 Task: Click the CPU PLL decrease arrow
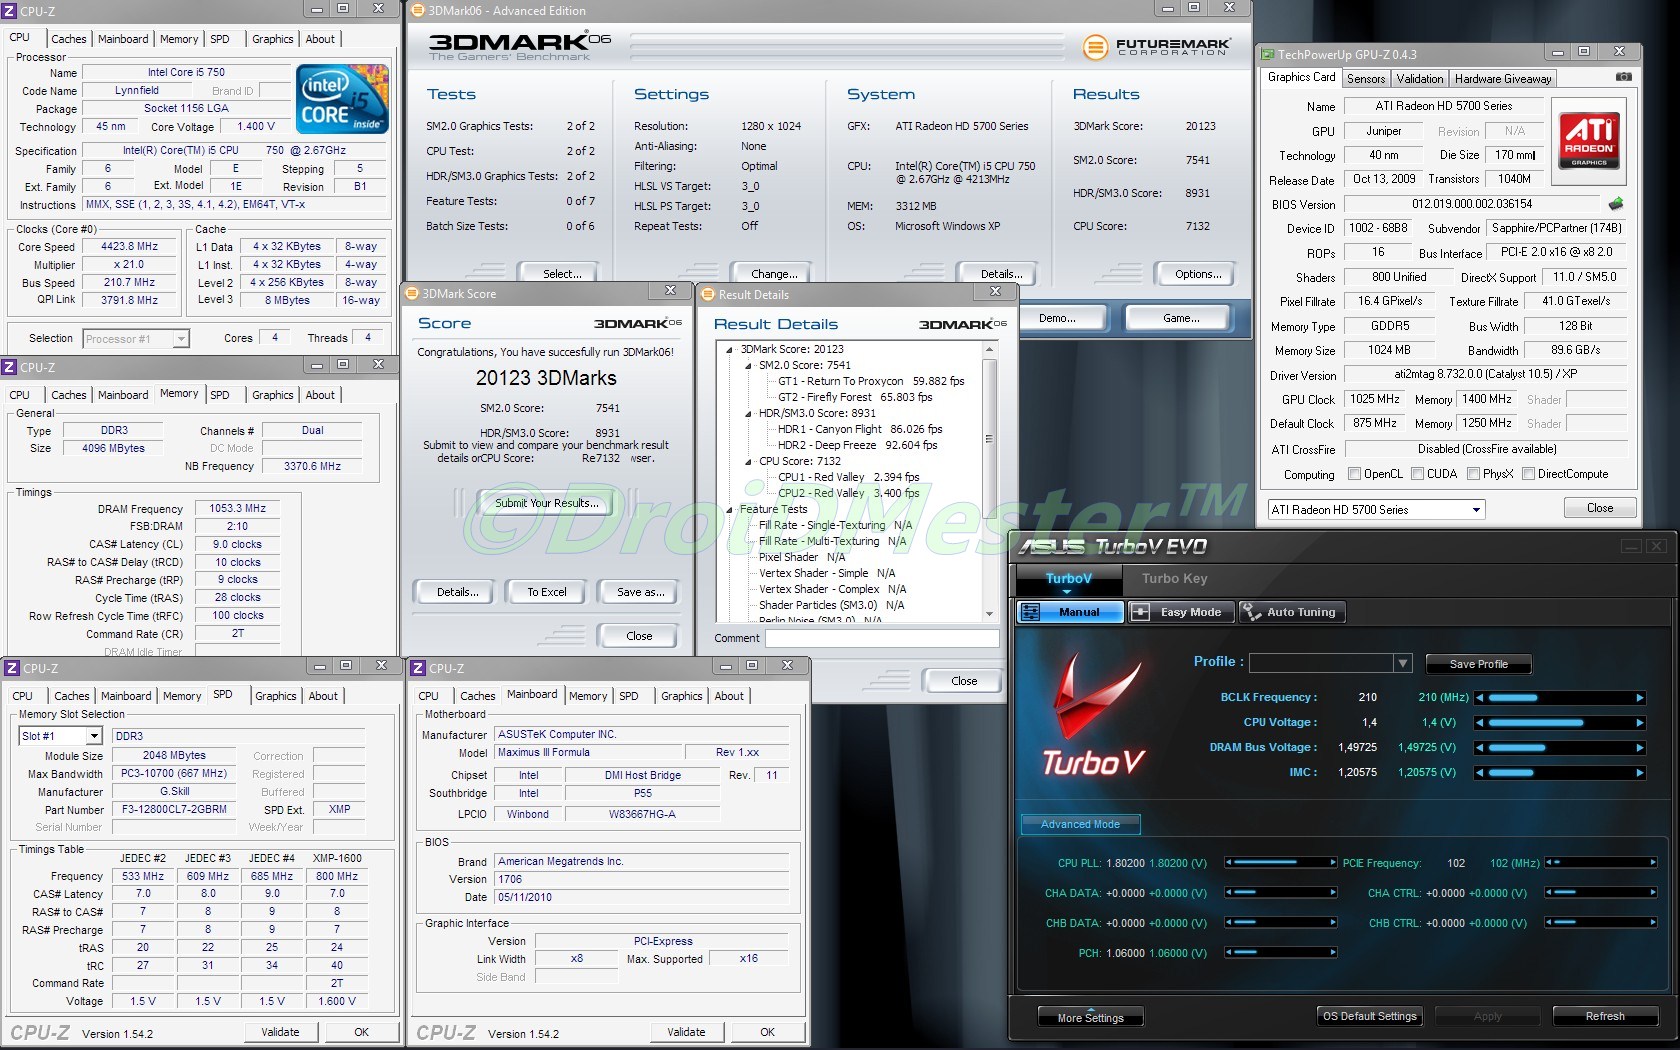point(1229,862)
